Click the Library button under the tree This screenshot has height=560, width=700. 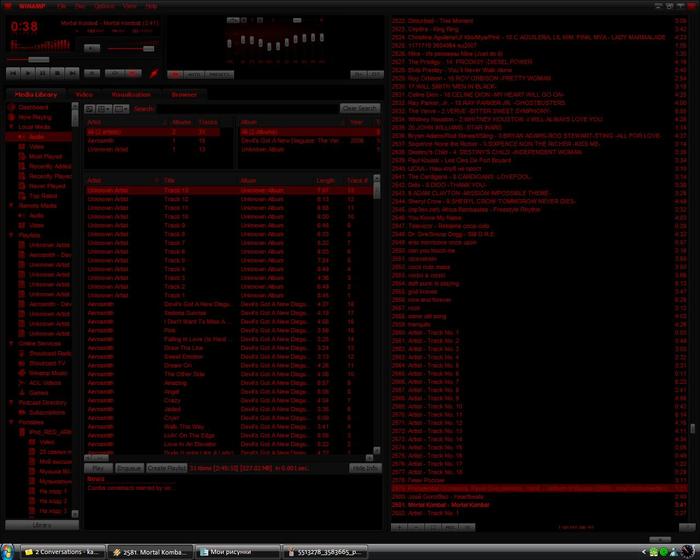point(42,525)
